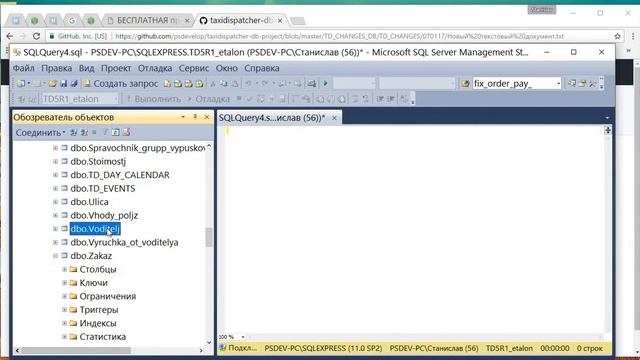Open the TD5R1_etalon database dropdown
Image resolution: width=640 pixels, height=360 pixels.
click(x=116, y=99)
